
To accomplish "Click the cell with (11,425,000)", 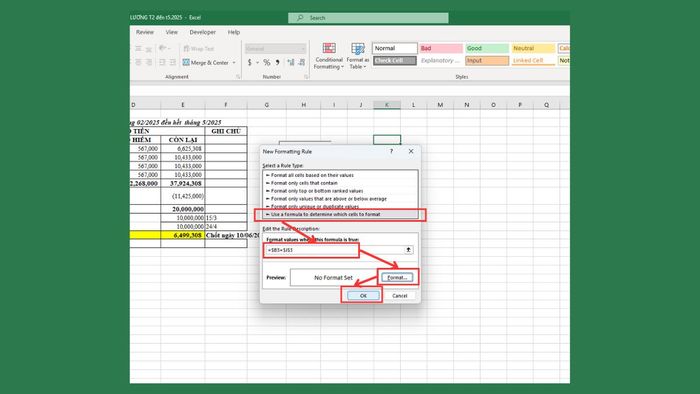I will coord(183,196).
